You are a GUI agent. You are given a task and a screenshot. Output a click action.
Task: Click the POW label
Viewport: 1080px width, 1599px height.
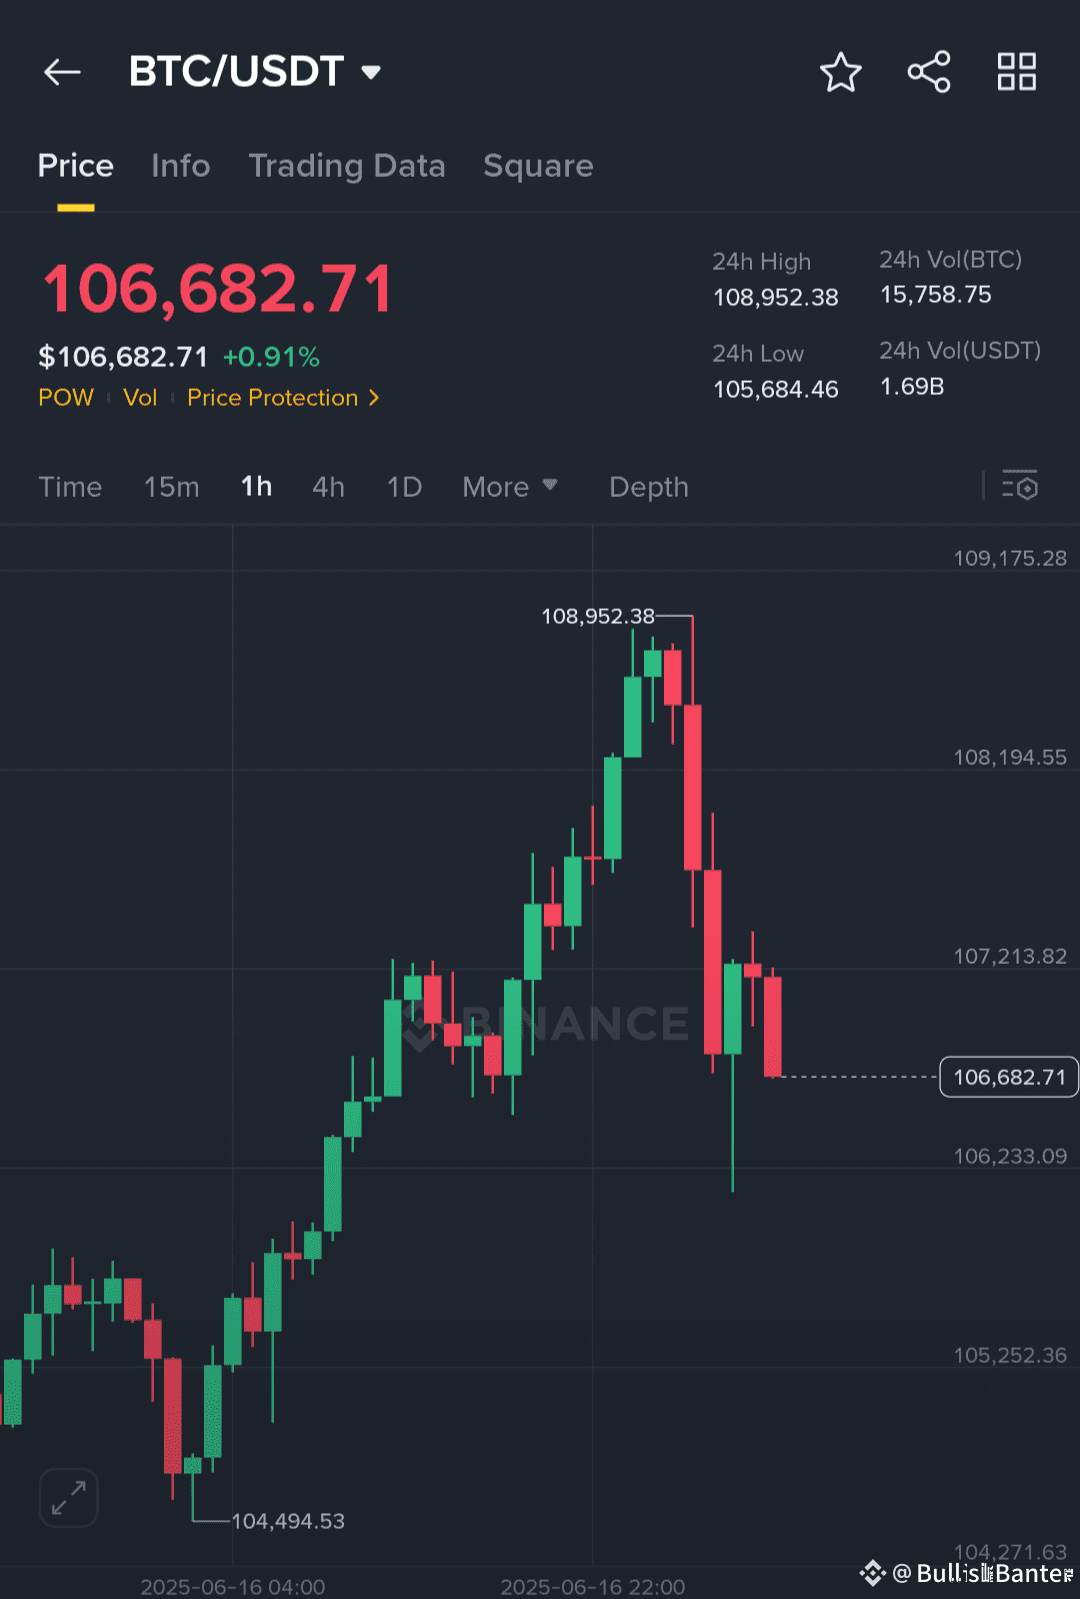pyautogui.click(x=65, y=398)
